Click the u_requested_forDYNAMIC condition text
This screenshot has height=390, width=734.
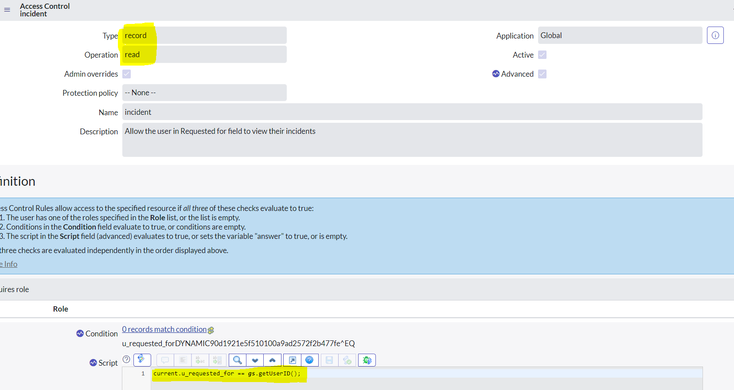pyautogui.click(x=238, y=344)
